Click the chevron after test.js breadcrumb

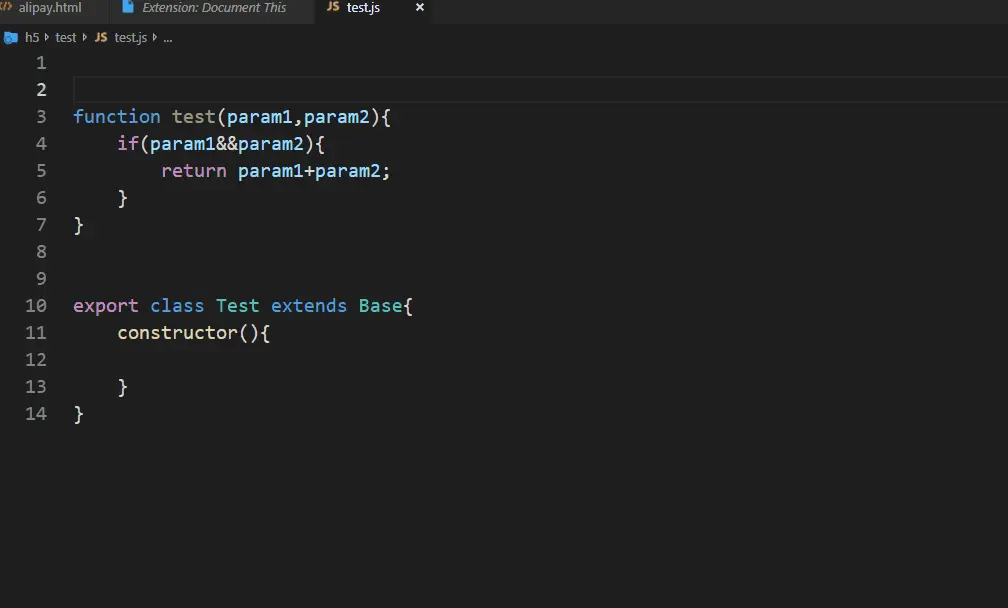(x=153, y=37)
